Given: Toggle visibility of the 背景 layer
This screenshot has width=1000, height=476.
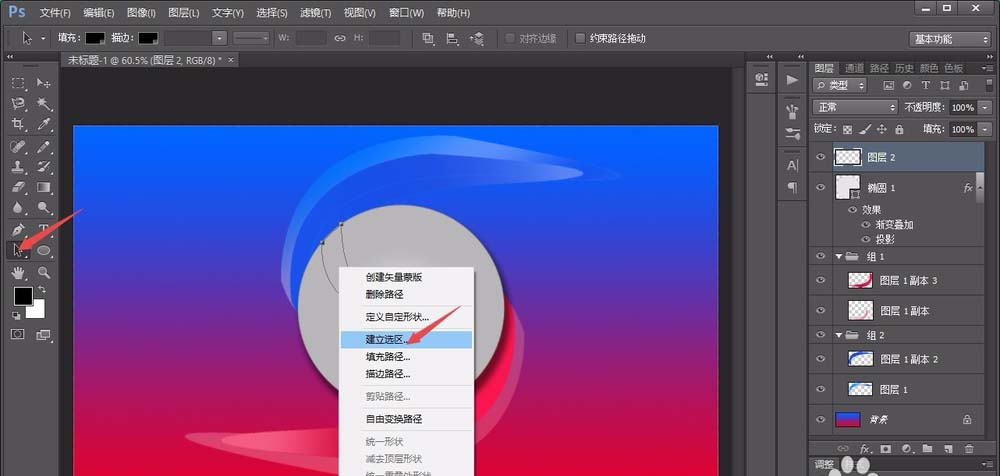Looking at the screenshot, I should (x=822, y=420).
